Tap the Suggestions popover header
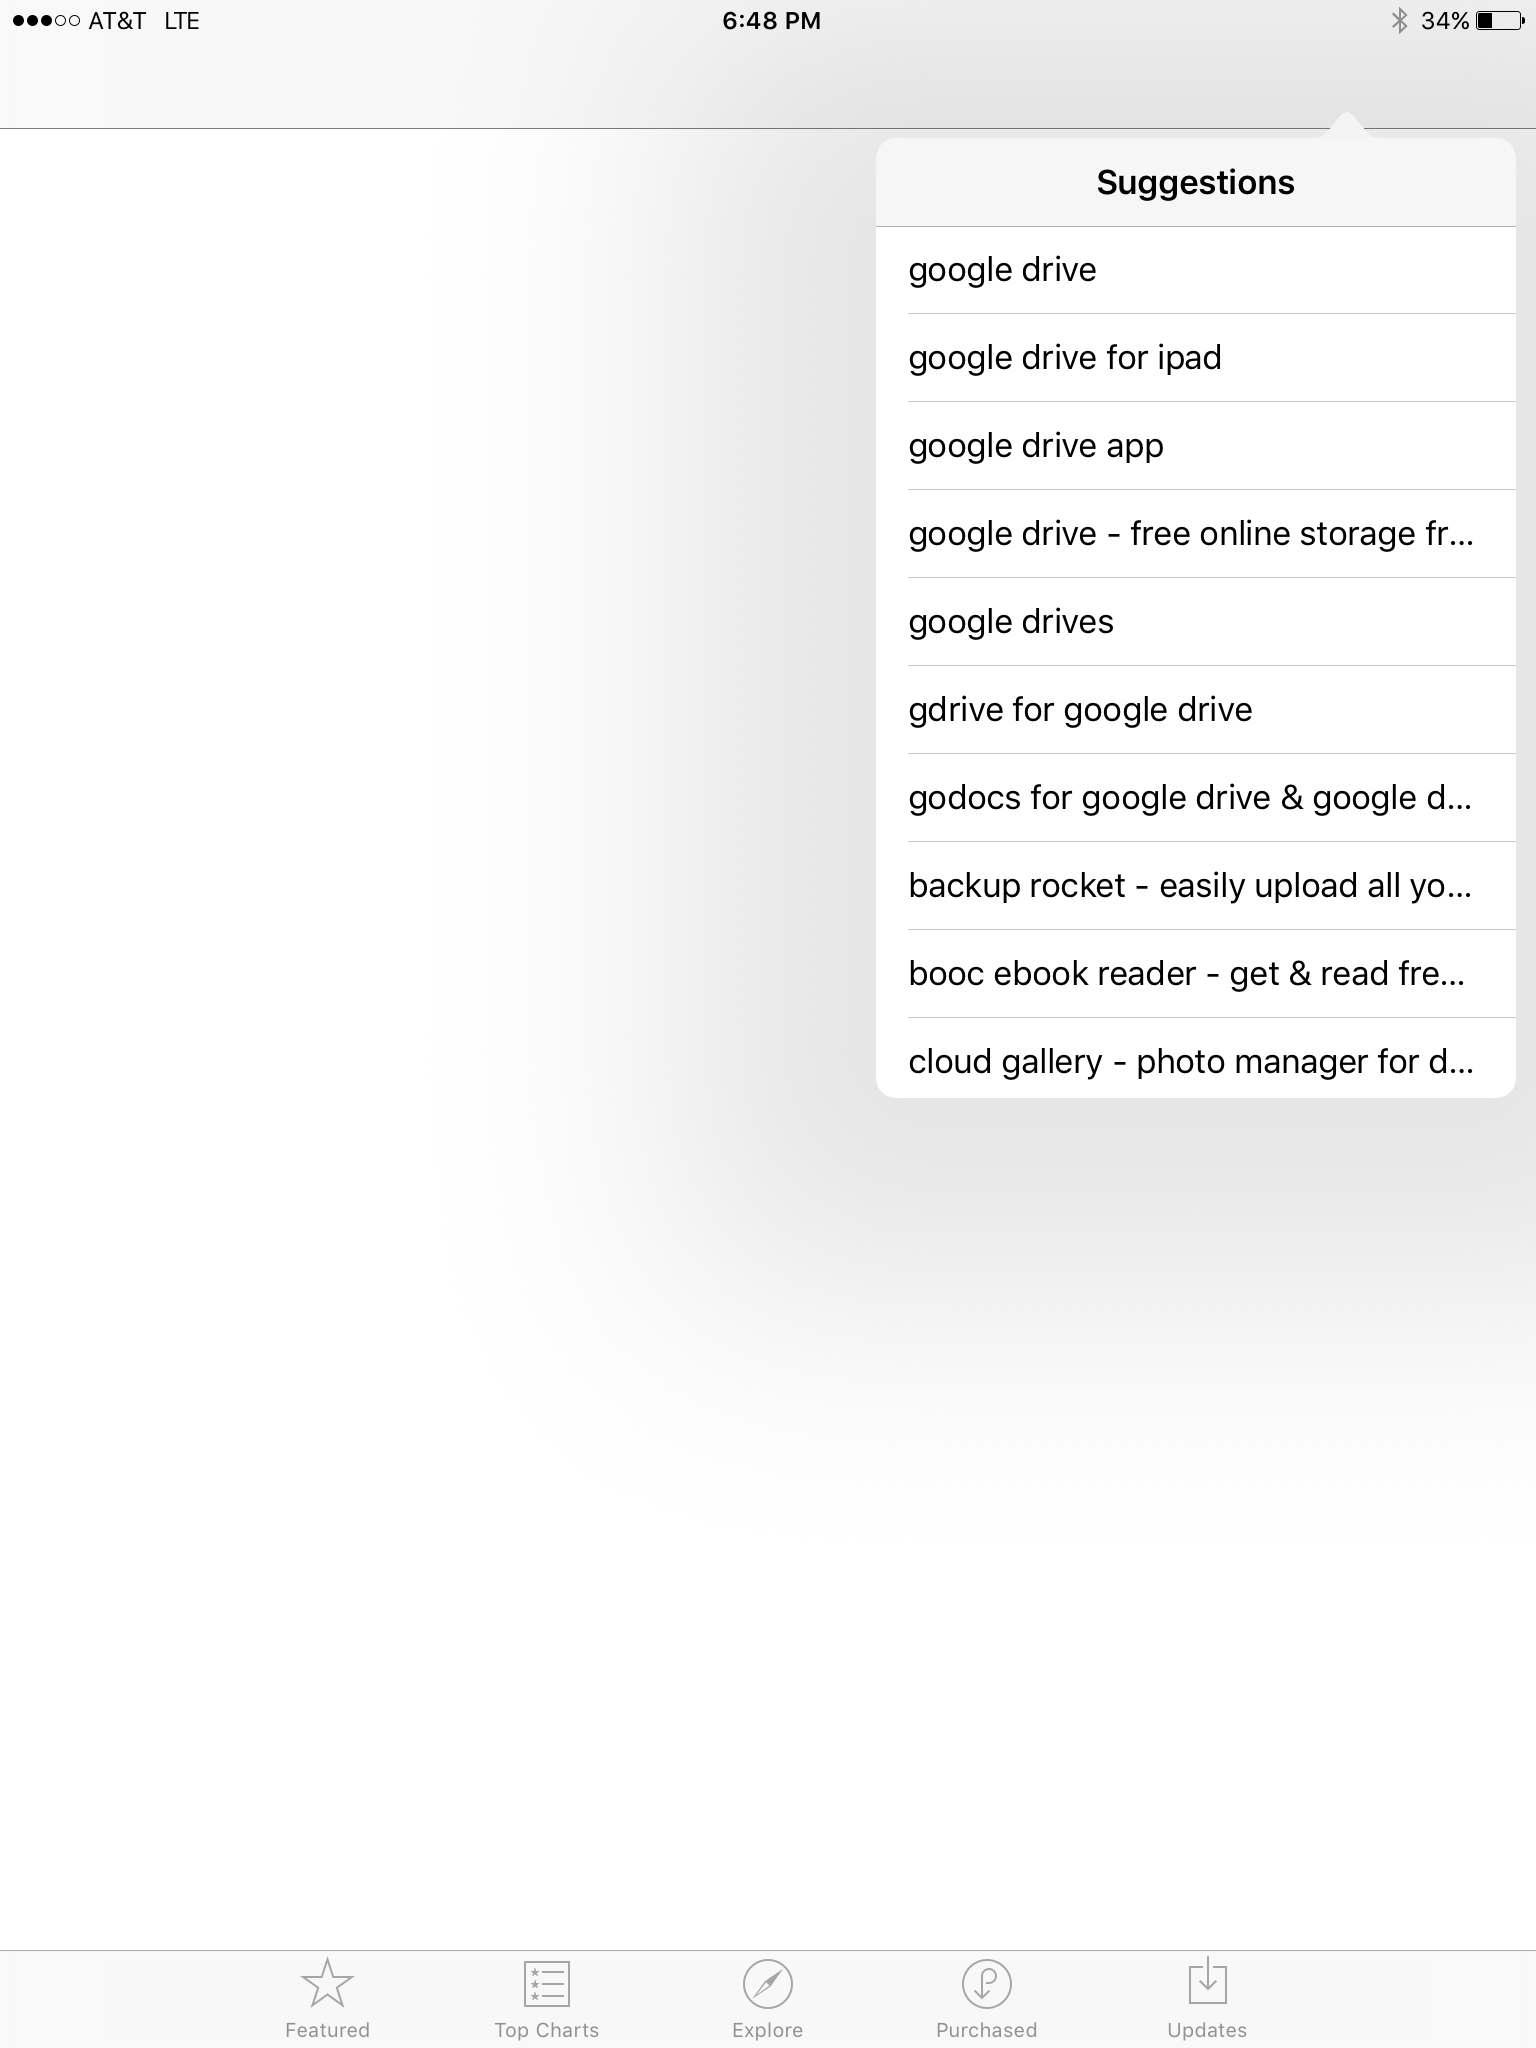The height and width of the screenshot is (2048, 1536). coord(1196,182)
